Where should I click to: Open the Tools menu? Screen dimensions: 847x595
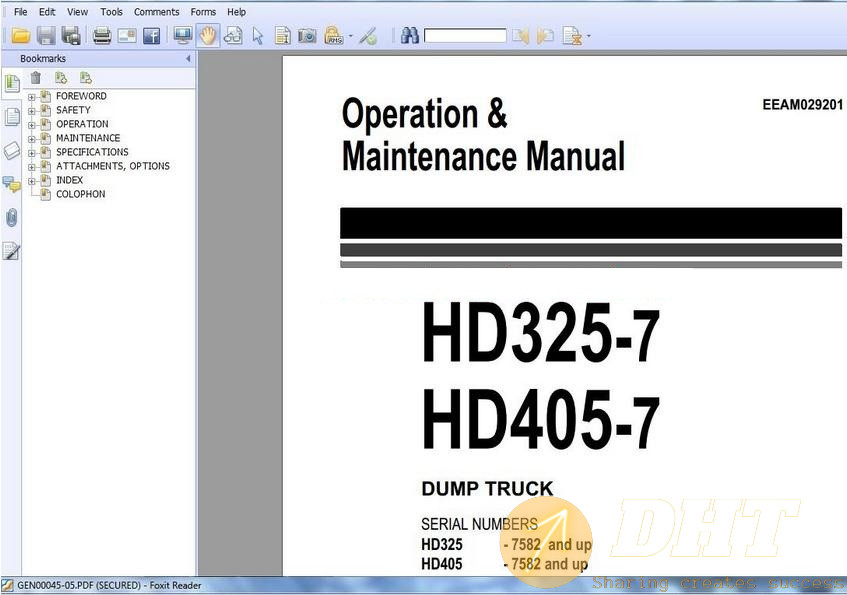point(111,12)
